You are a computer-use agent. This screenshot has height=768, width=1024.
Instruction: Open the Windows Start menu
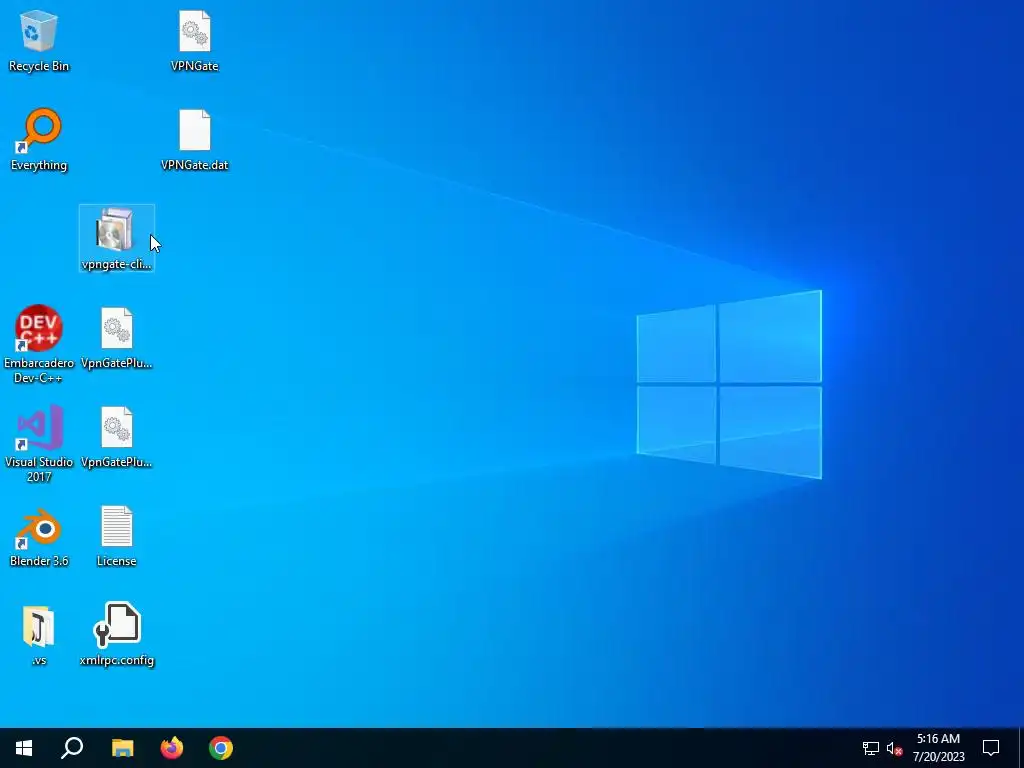[x=24, y=748]
